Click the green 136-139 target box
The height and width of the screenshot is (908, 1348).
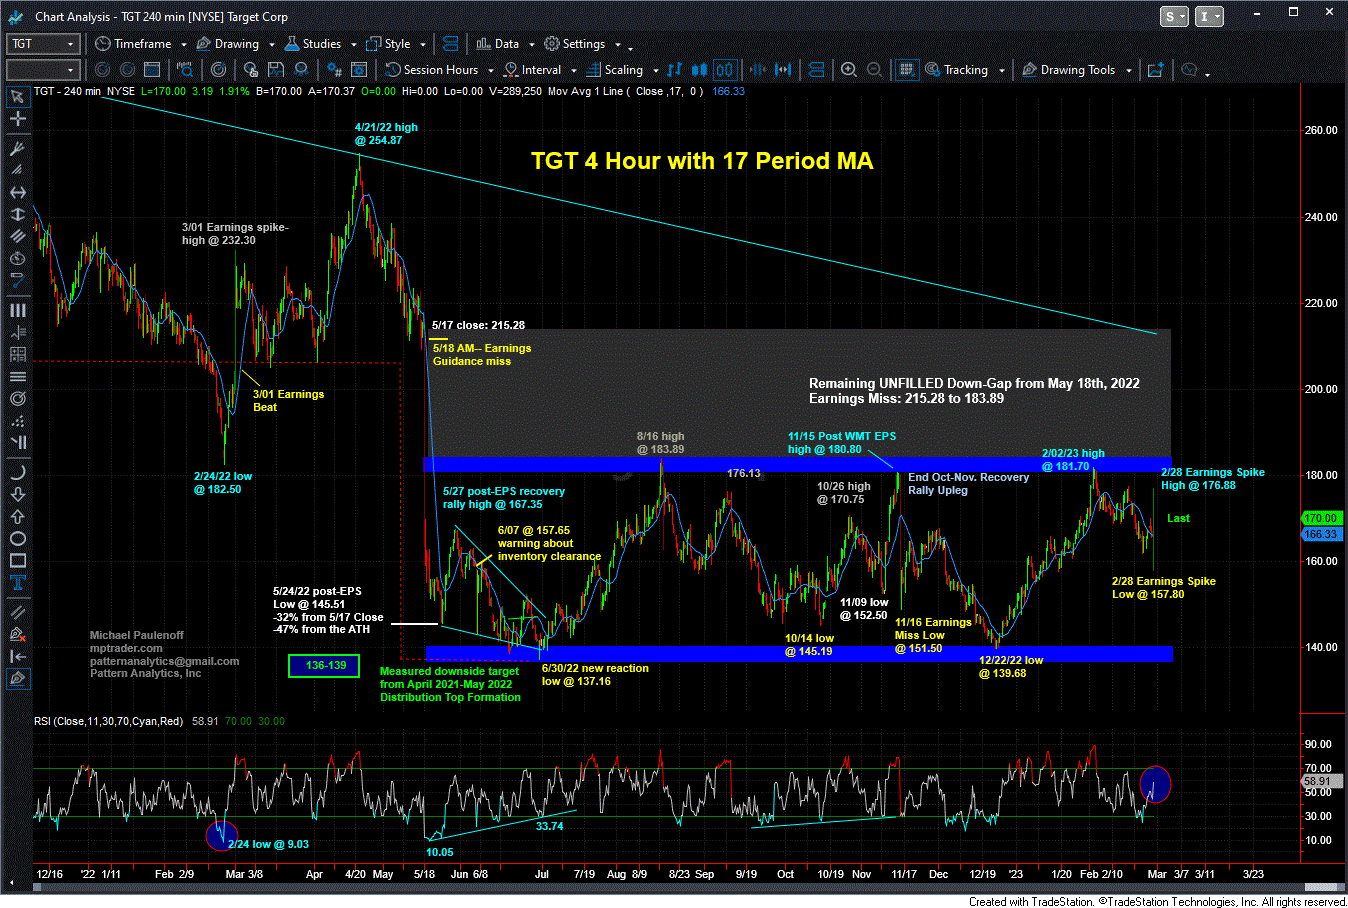(x=325, y=665)
